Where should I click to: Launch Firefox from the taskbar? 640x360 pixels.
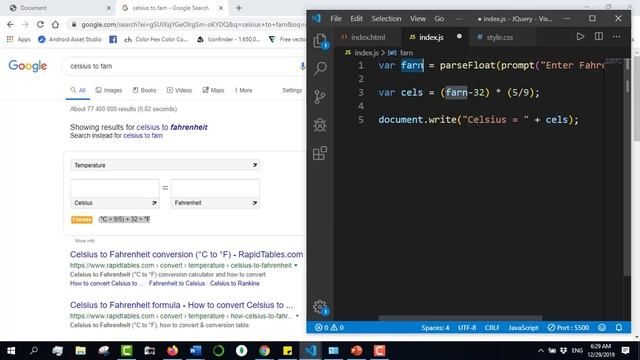[x=172, y=351]
